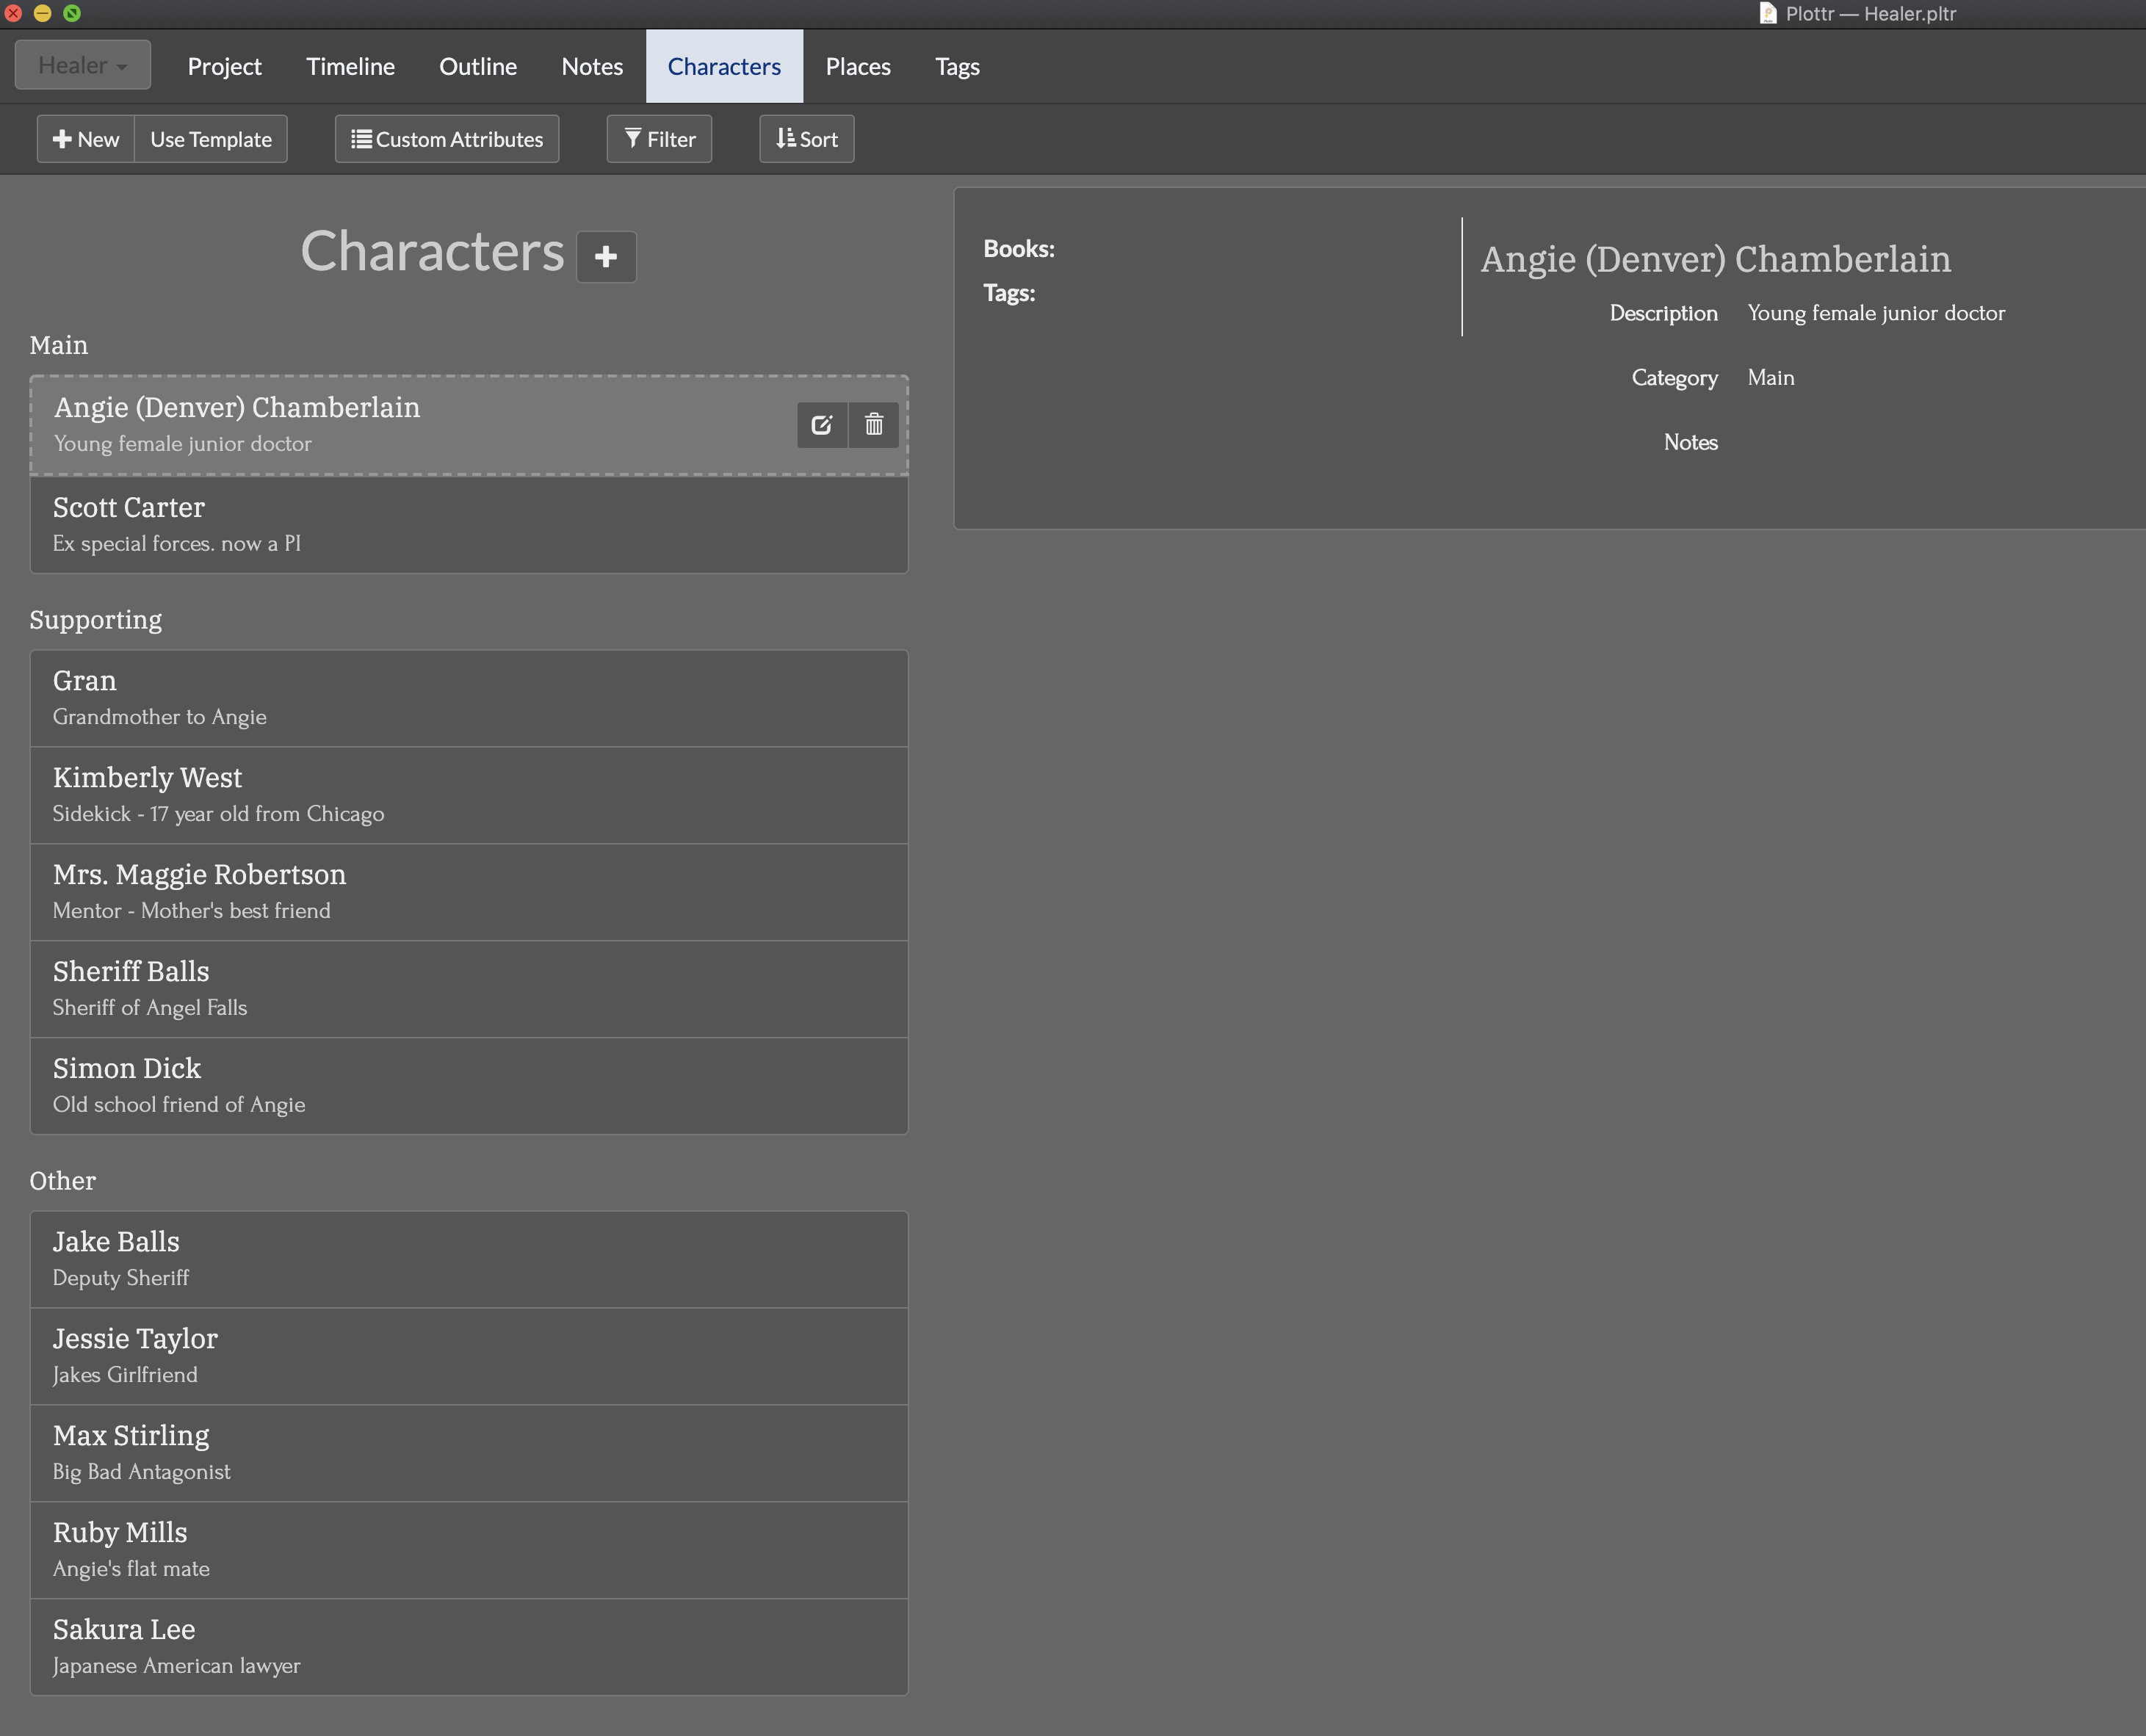The height and width of the screenshot is (1736, 2146).
Task: Expand the Healer book dropdown
Action: [83, 66]
